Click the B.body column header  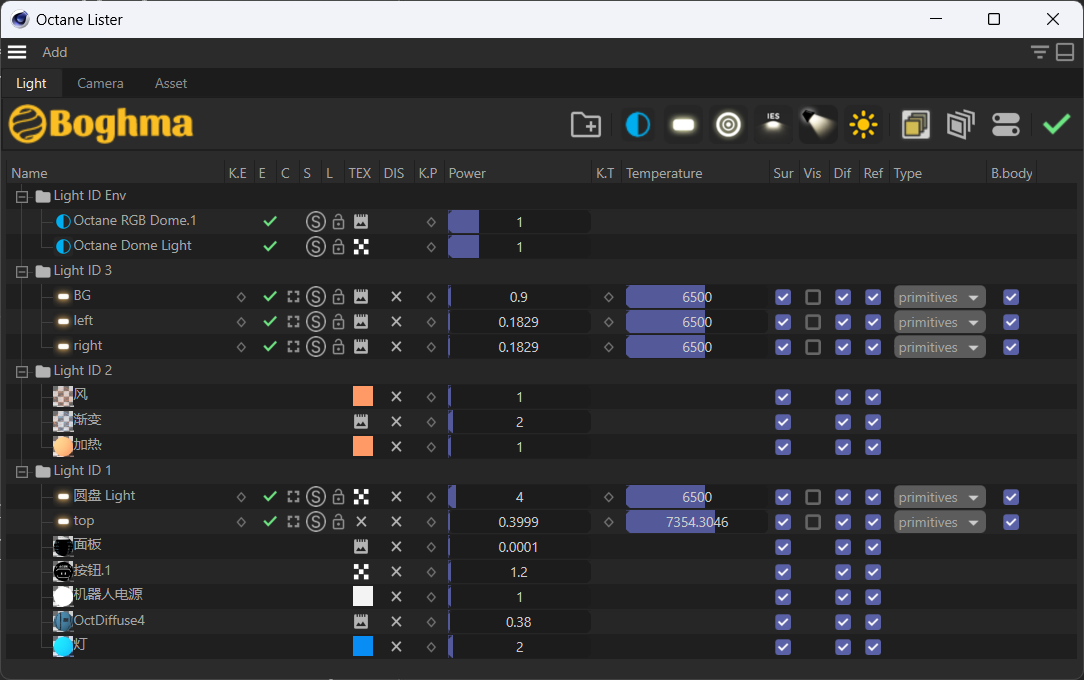coord(1011,173)
